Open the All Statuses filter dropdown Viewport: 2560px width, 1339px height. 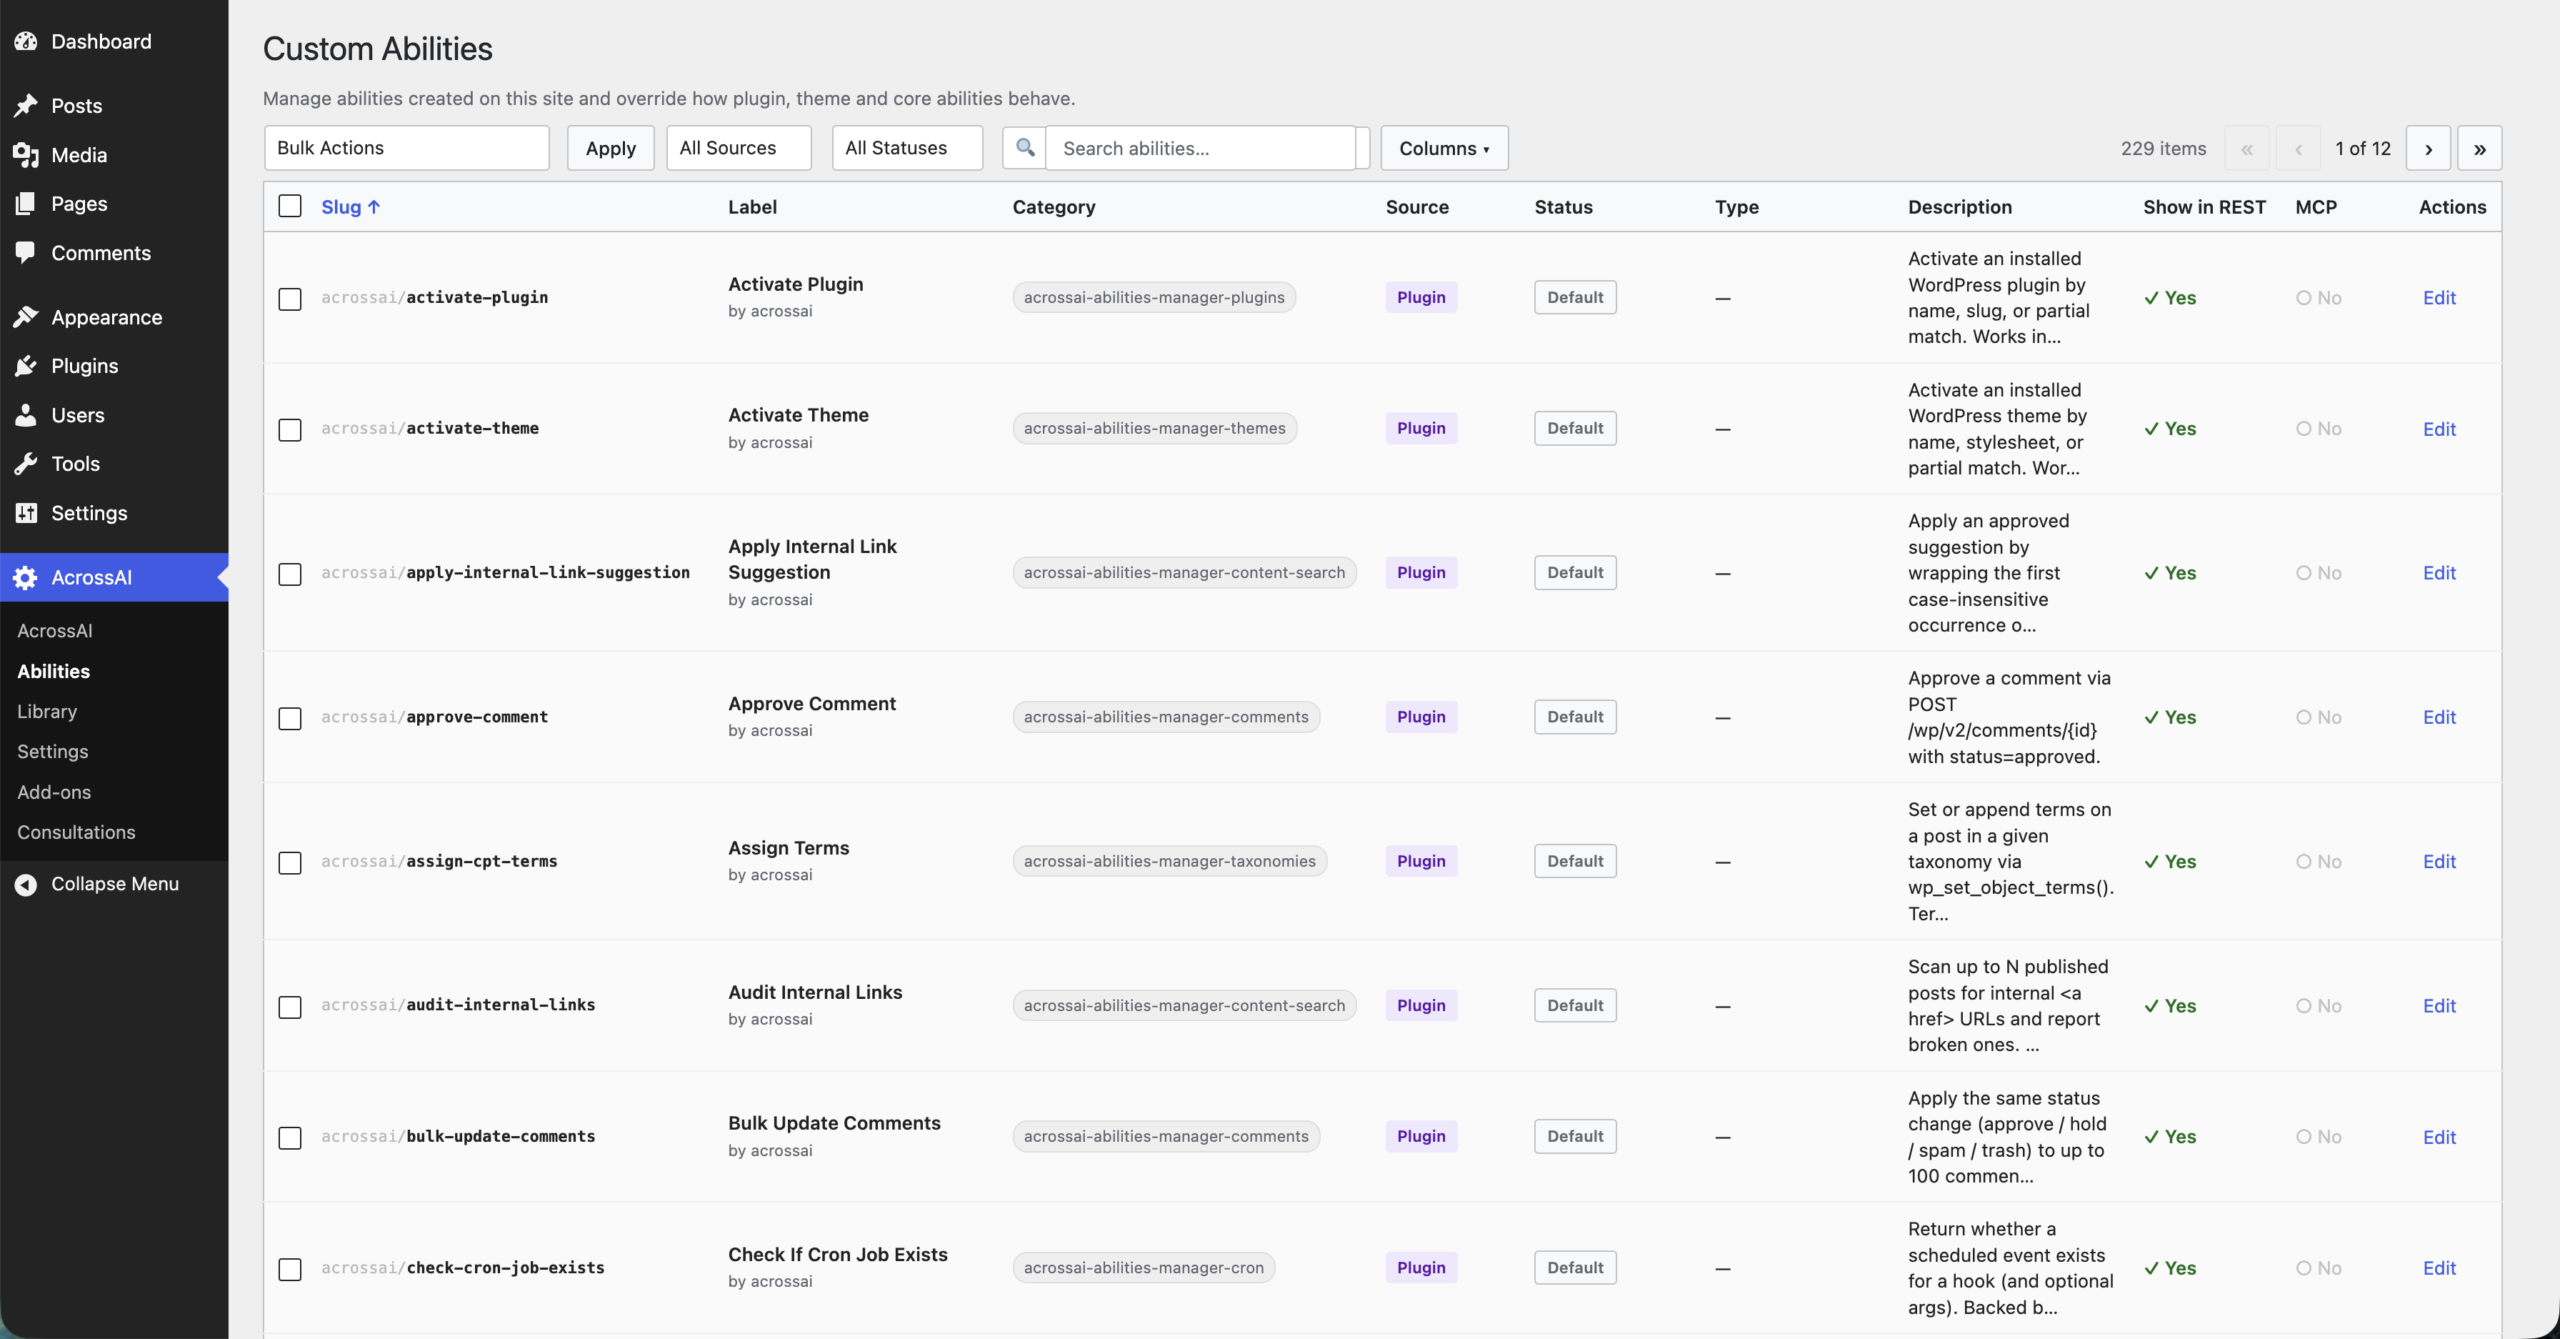tap(907, 148)
